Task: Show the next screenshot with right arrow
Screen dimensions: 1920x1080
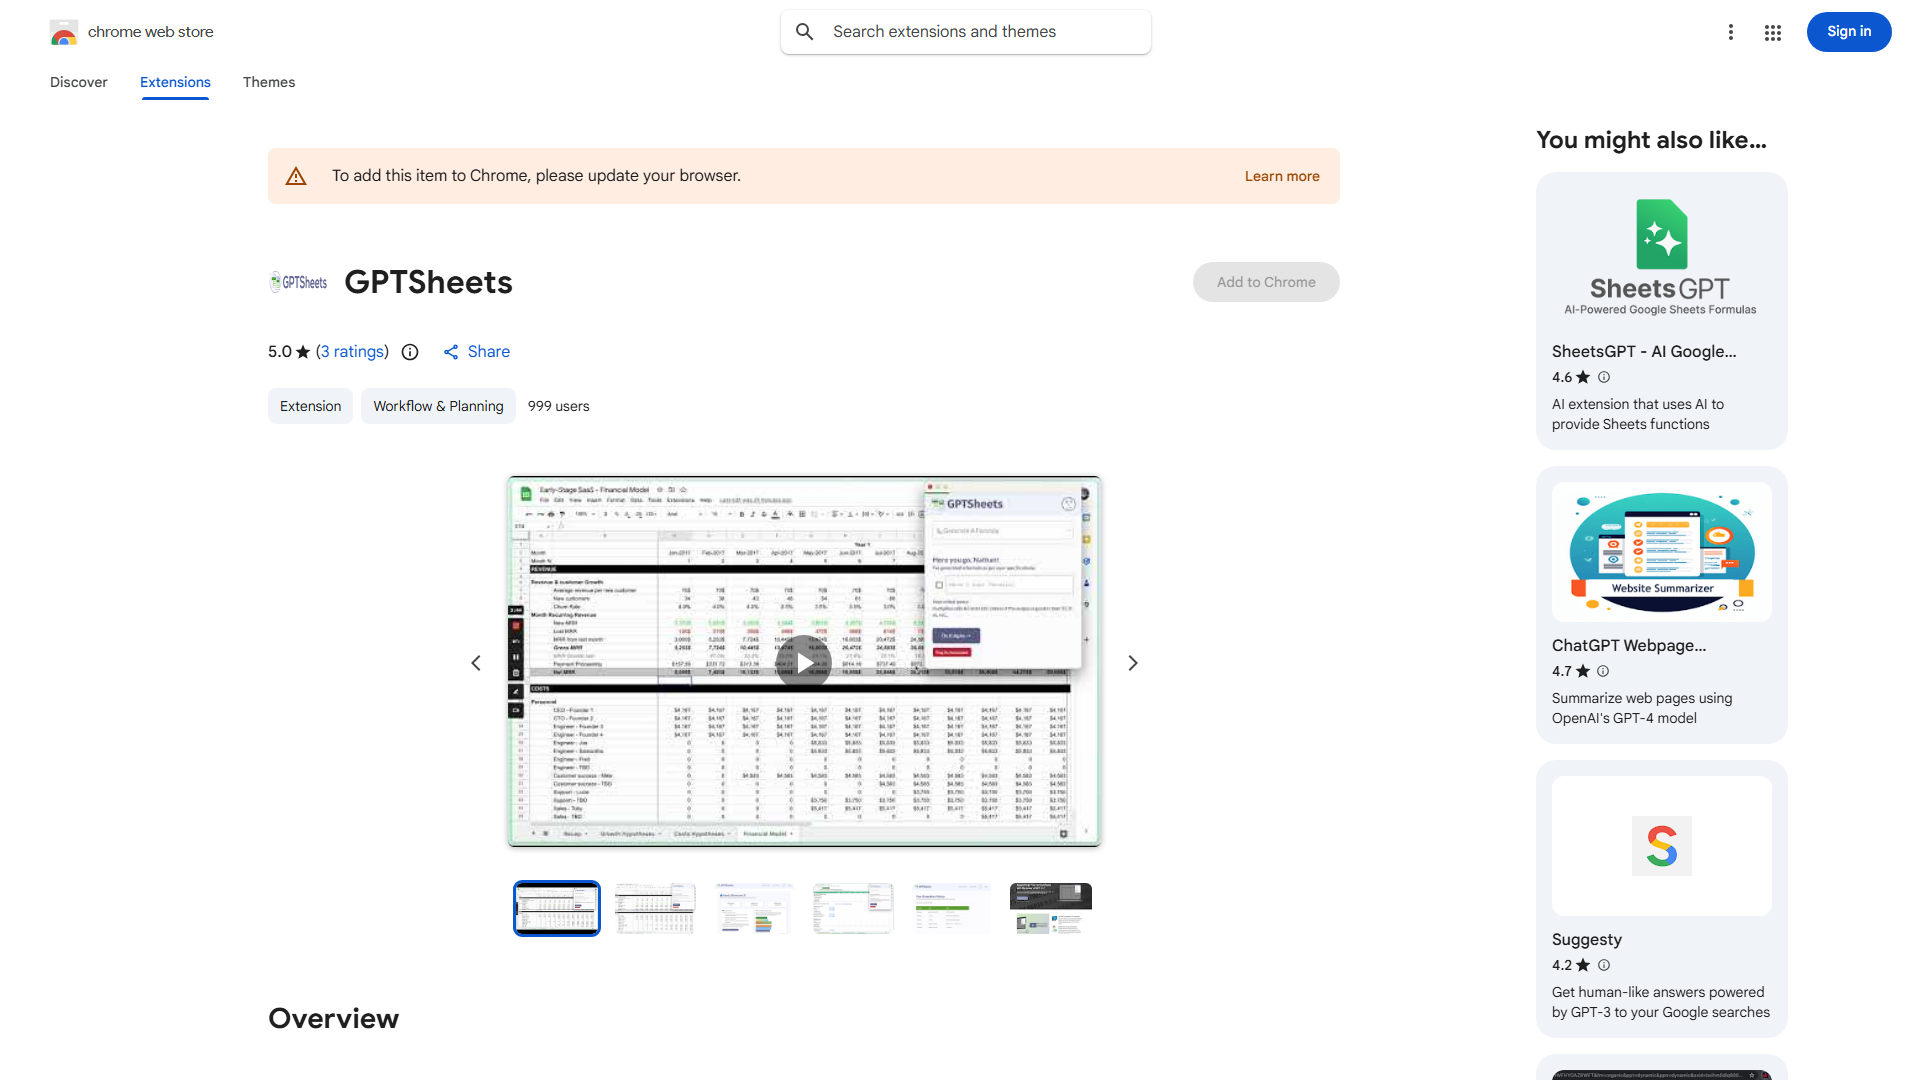Action: coord(1132,662)
